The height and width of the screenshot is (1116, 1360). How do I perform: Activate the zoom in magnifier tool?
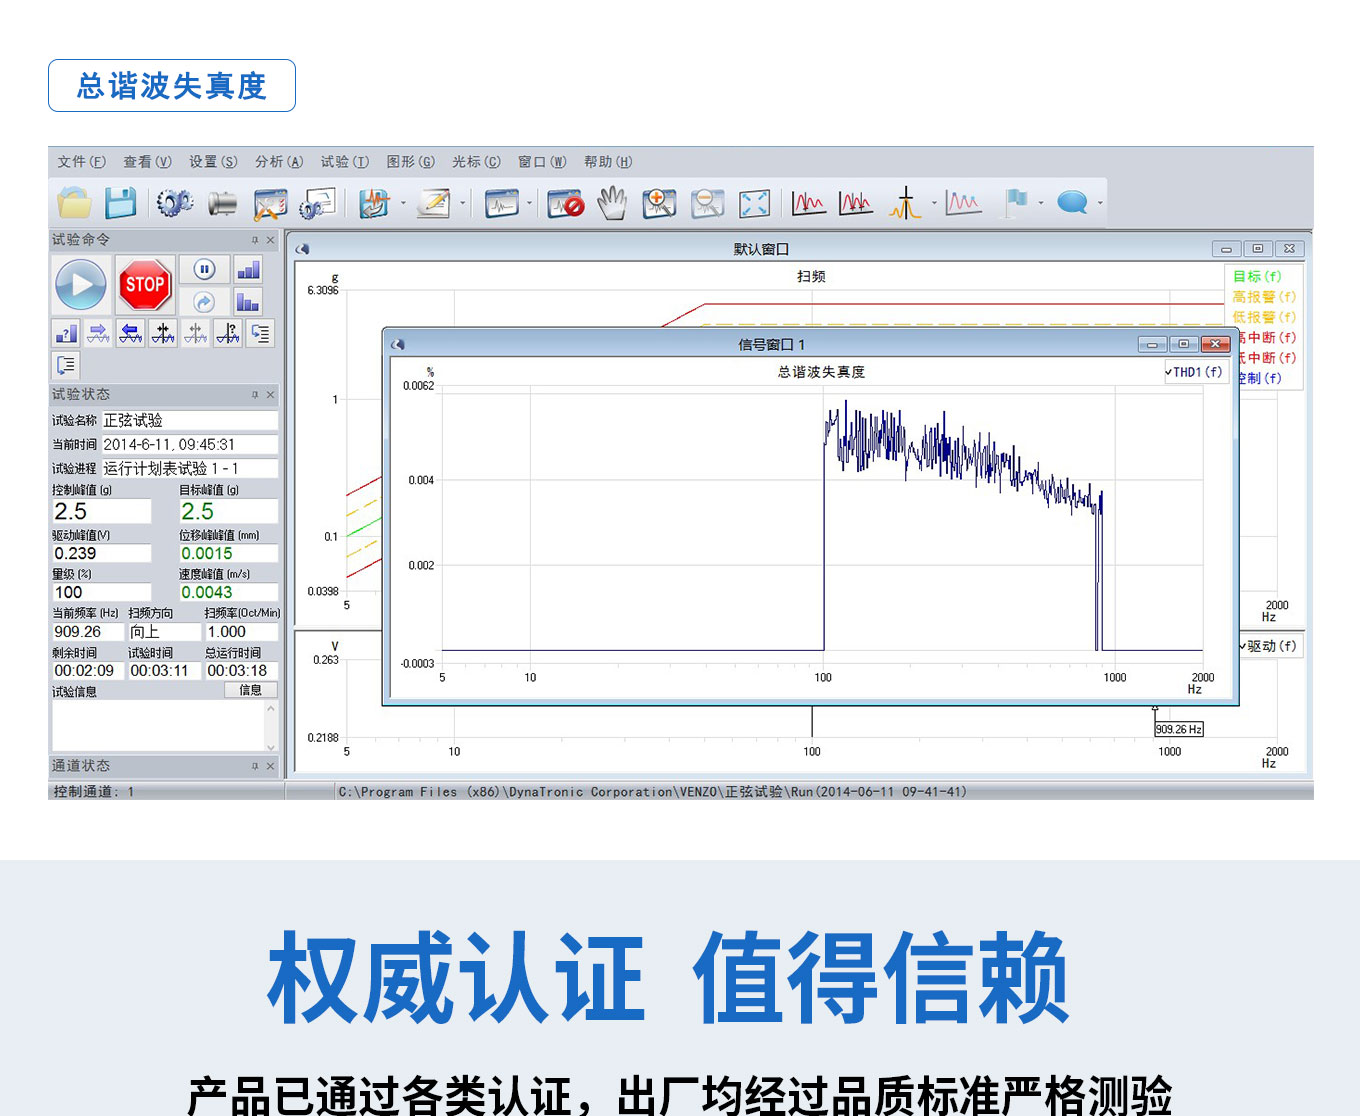[659, 203]
